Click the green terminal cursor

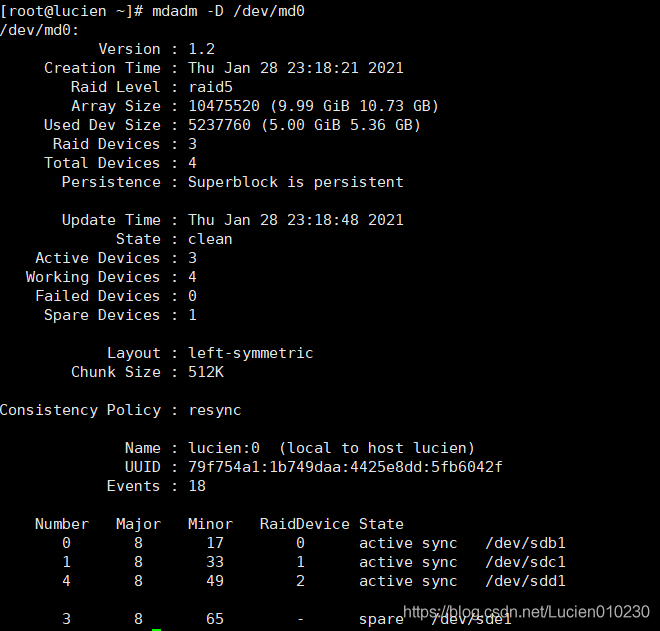coord(157,630)
